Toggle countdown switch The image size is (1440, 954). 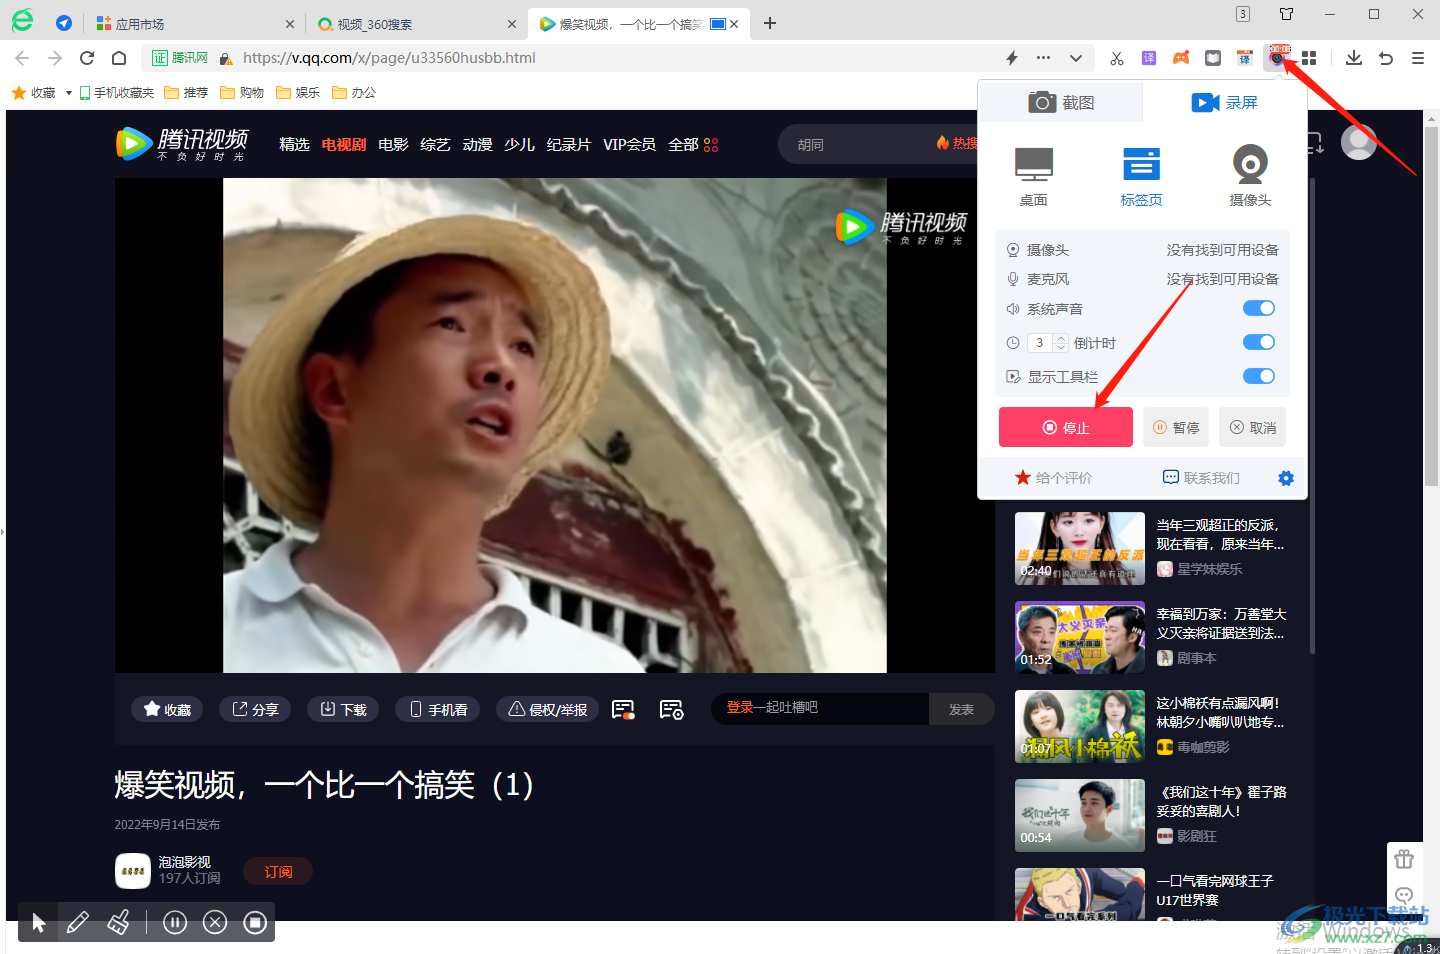[1259, 342]
